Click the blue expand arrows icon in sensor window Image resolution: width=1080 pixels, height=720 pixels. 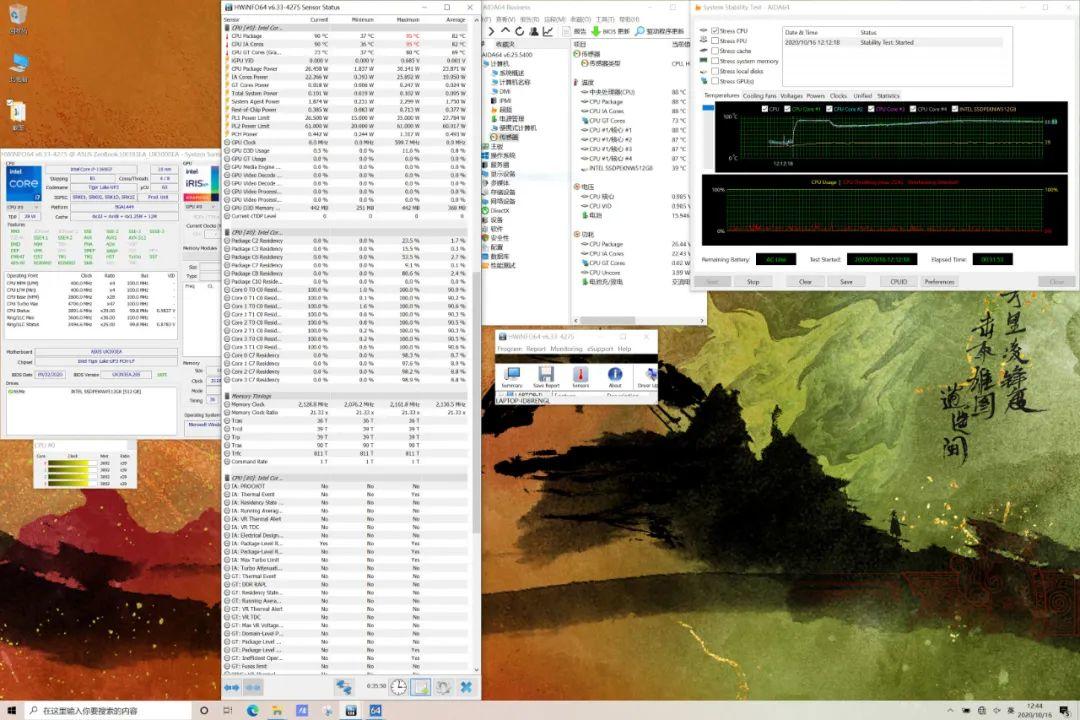click(231, 687)
